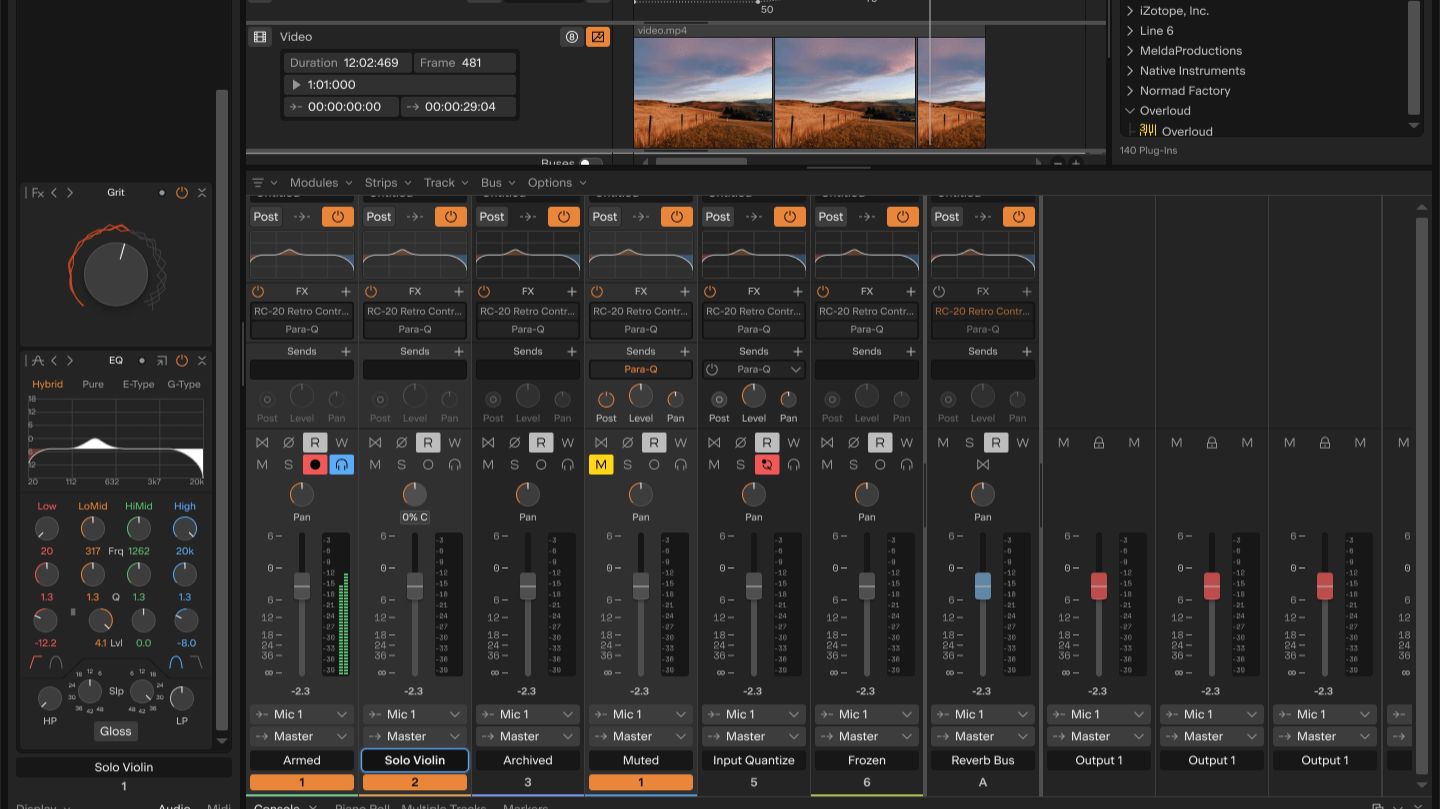Disarm recording on the Armed strip
1440x809 pixels.
pos(315,464)
